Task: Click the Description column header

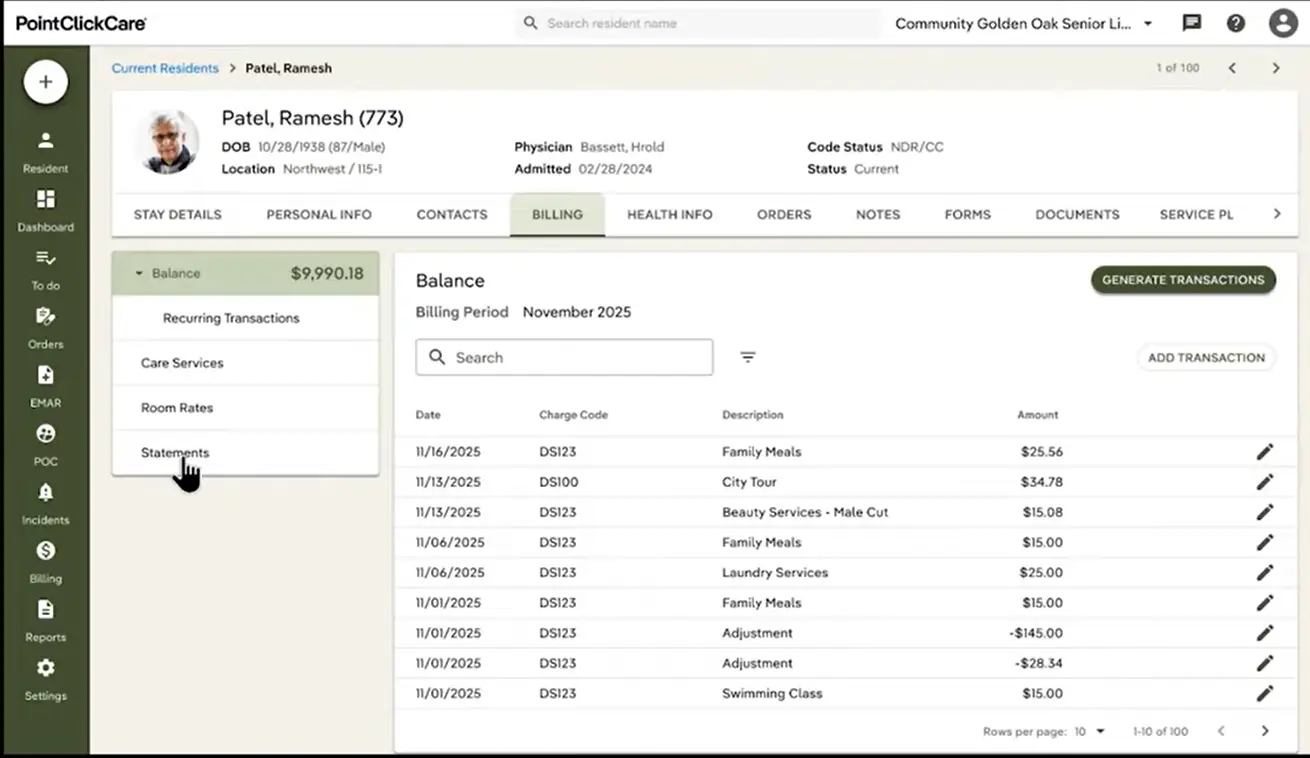Action: [x=753, y=414]
